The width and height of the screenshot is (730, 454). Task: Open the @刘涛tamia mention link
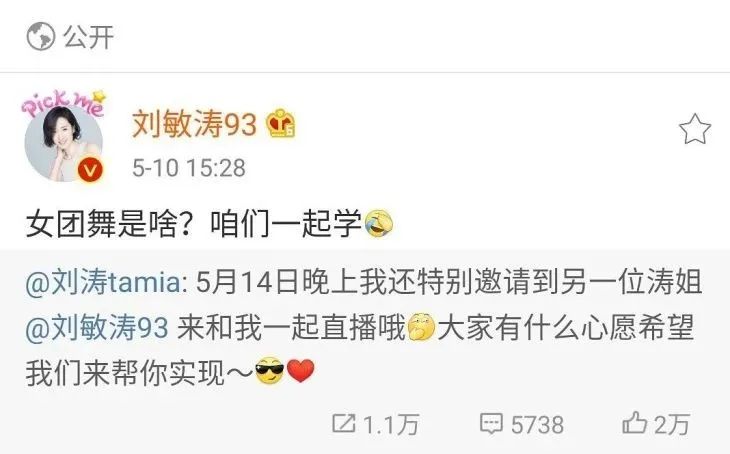coord(106,283)
